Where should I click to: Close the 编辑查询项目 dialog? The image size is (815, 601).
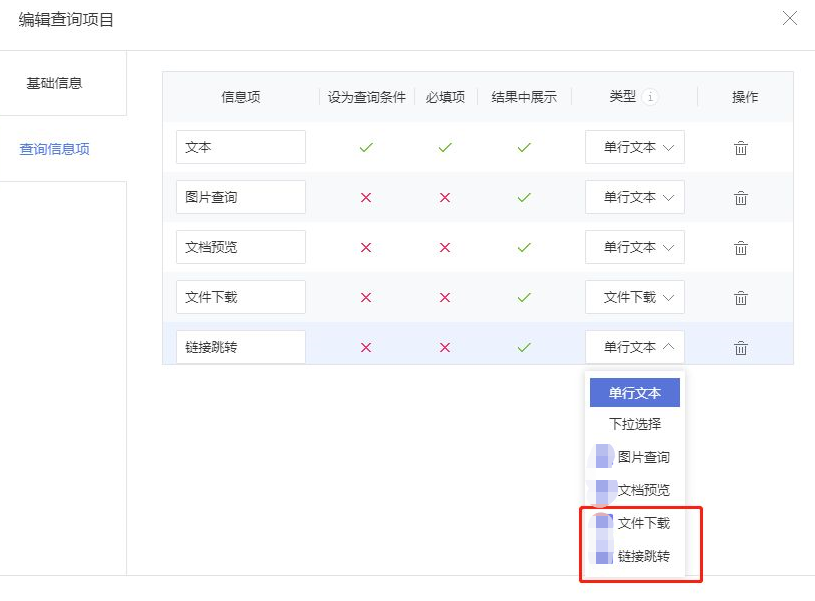coord(790,18)
